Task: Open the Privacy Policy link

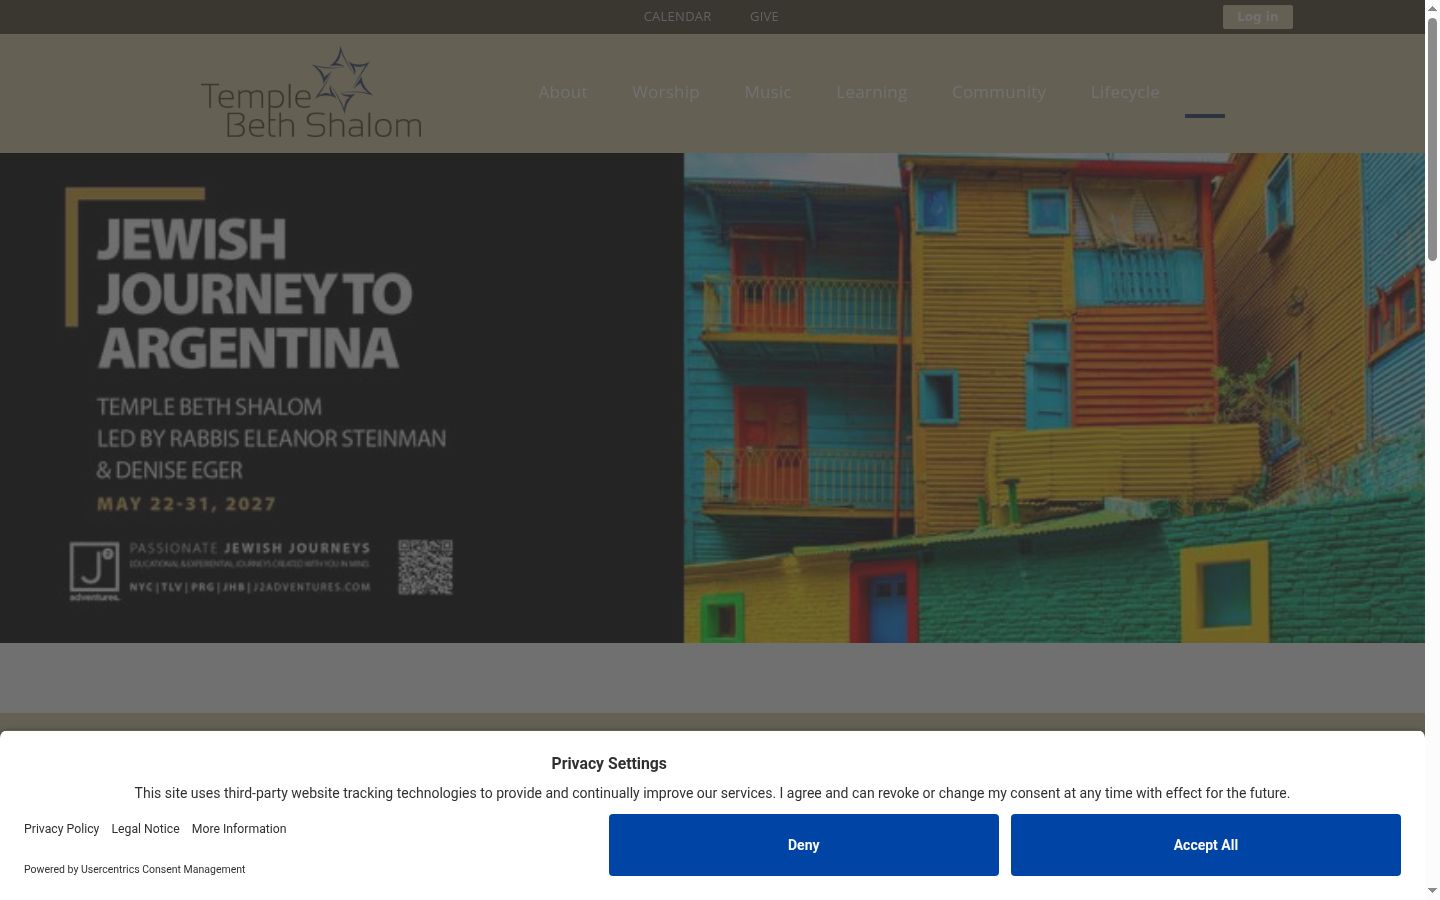Action: (x=62, y=829)
